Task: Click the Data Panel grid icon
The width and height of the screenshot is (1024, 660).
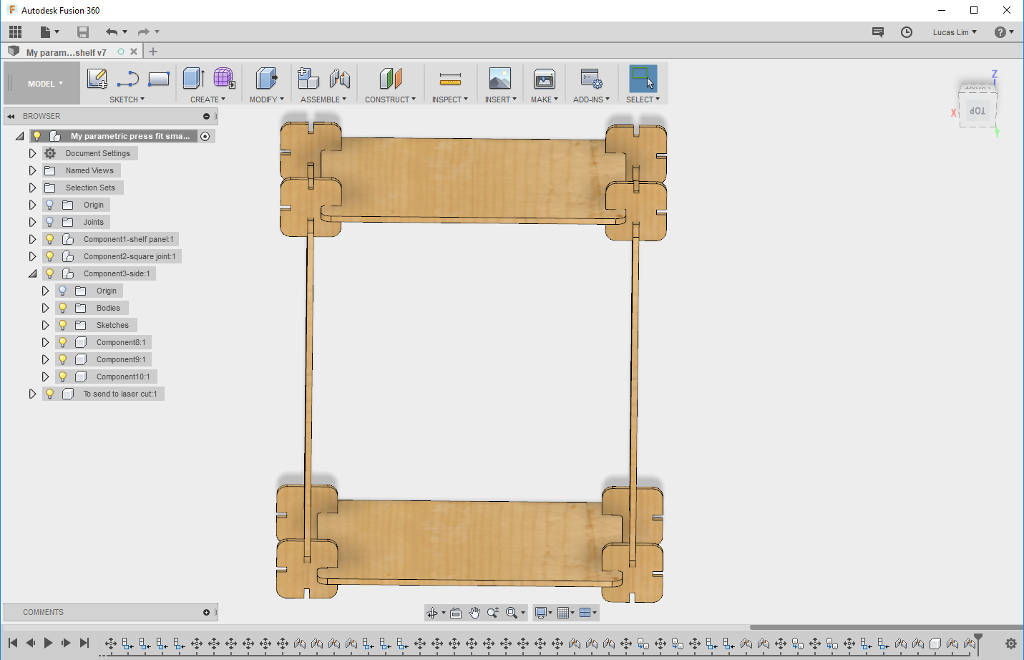Action: tap(15, 32)
